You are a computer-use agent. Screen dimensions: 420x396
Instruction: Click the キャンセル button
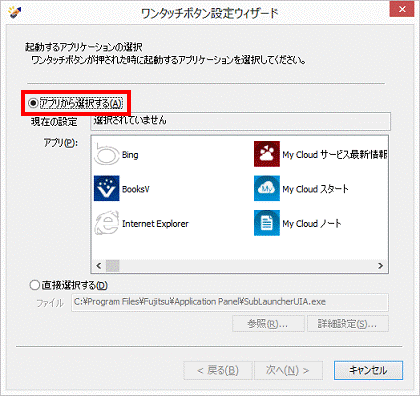coord(368,370)
